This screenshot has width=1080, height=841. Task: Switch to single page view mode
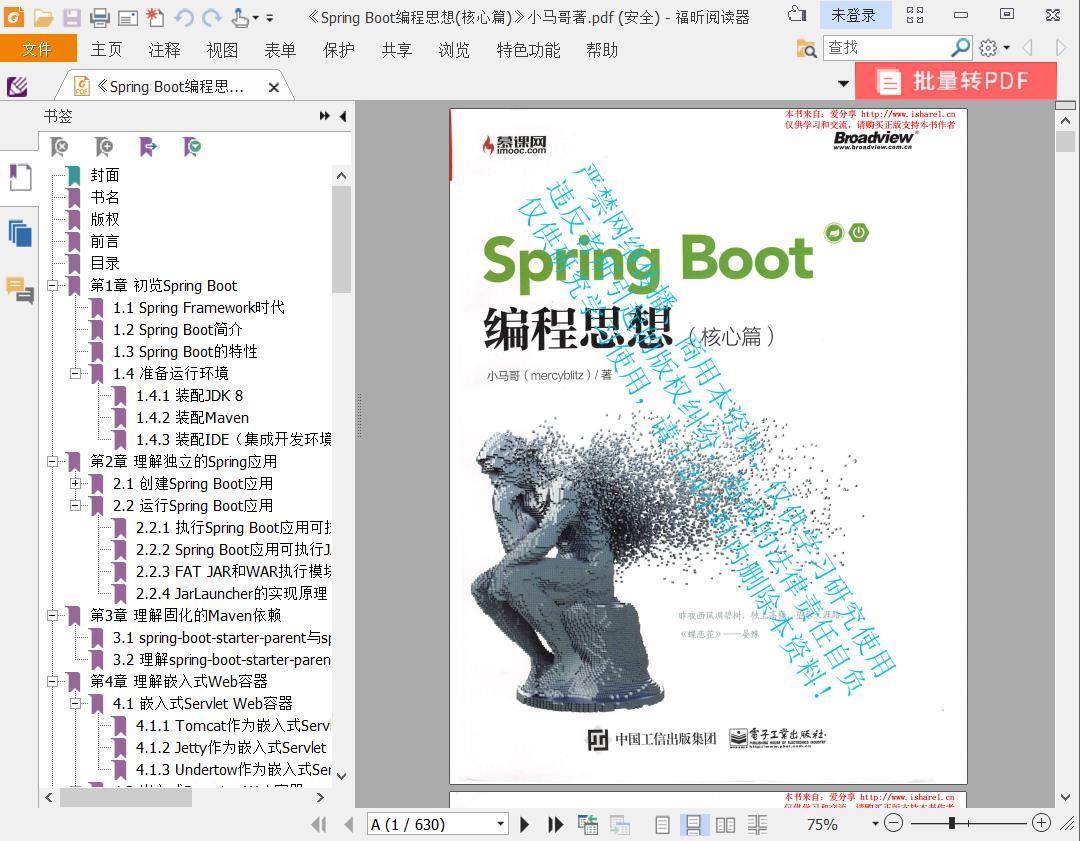click(662, 824)
